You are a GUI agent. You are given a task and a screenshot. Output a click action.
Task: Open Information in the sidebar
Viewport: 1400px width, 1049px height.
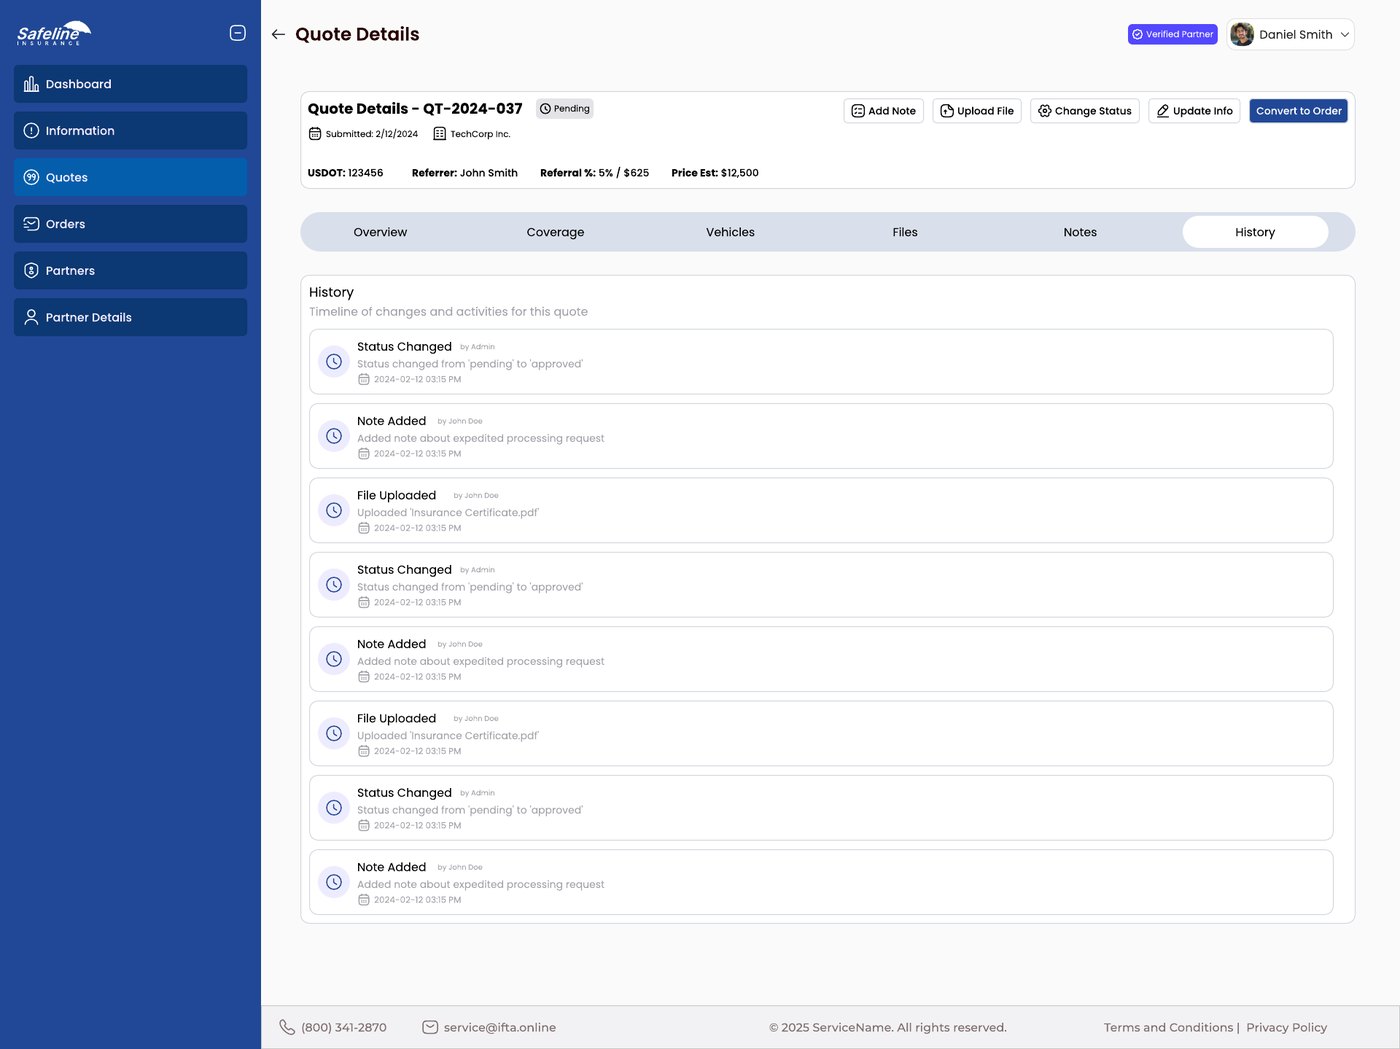pos(130,131)
